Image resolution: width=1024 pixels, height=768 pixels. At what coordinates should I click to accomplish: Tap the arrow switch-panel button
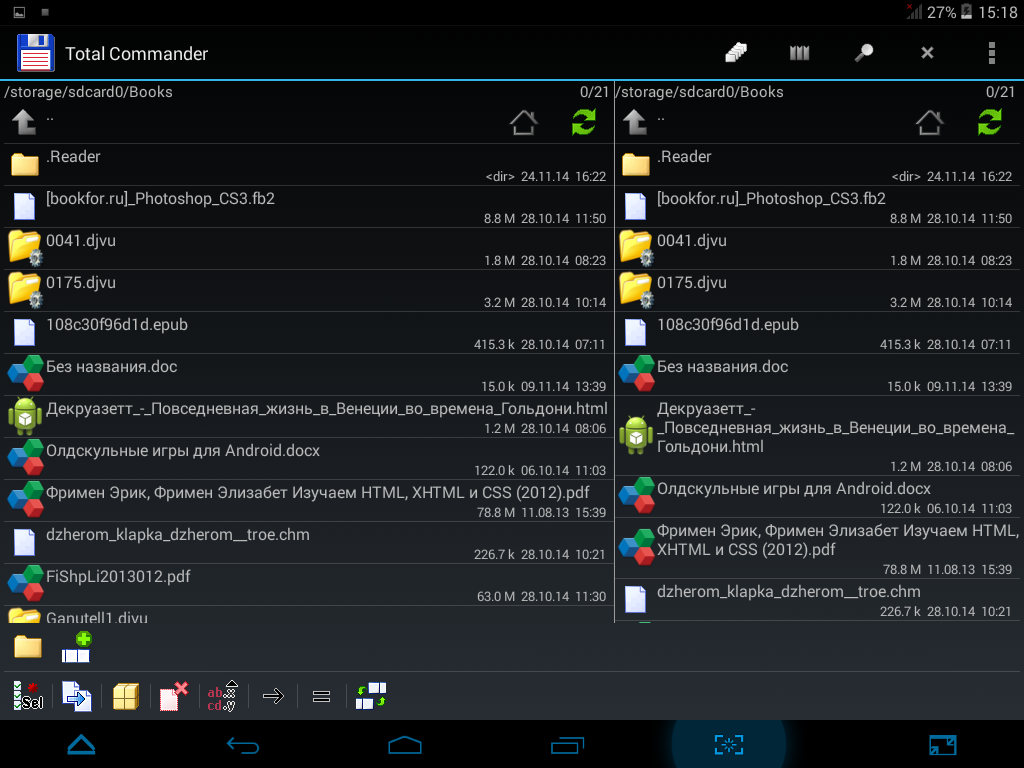click(273, 696)
